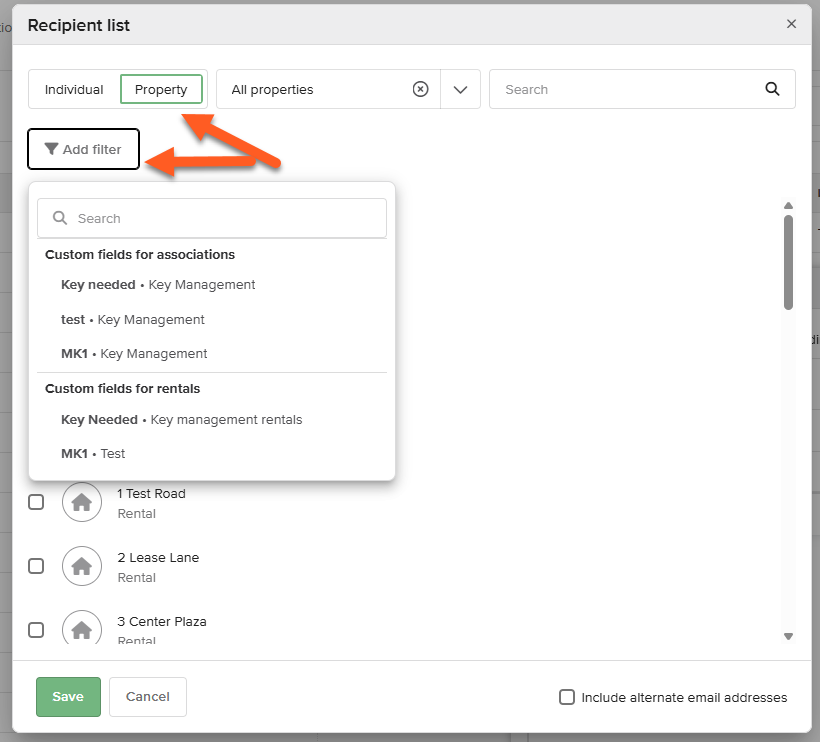
Task: Save the recipient list
Action: (x=68, y=697)
